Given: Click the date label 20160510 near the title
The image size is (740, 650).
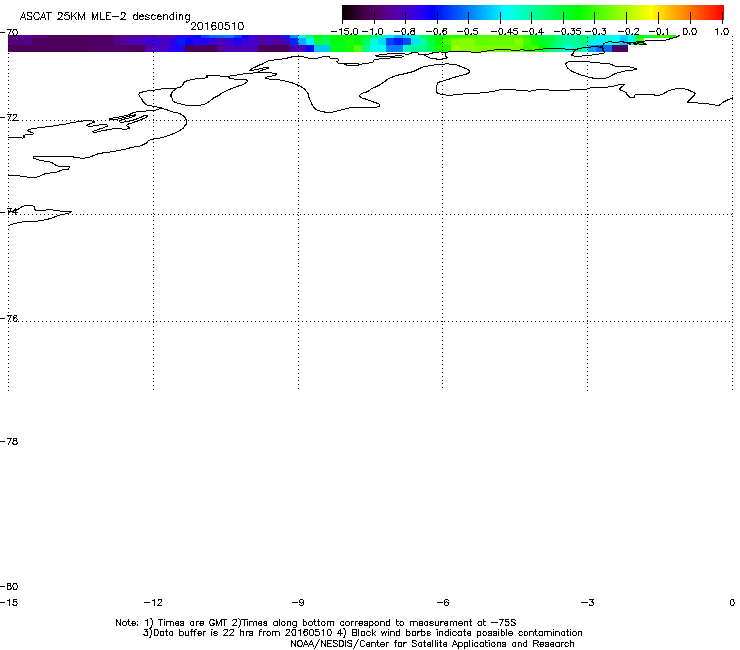Looking at the screenshot, I should (217, 26).
